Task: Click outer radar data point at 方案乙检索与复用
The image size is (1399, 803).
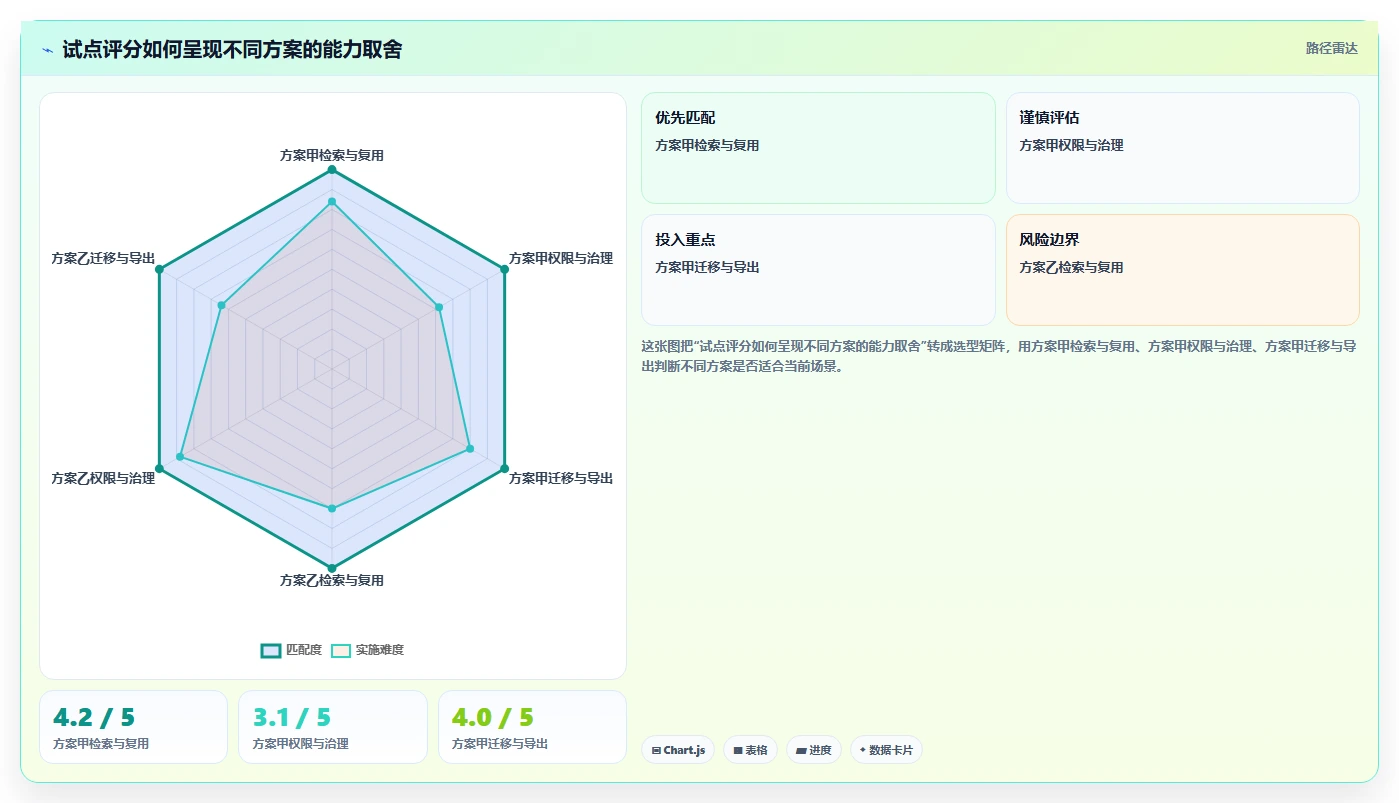Action: click(332, 568)
